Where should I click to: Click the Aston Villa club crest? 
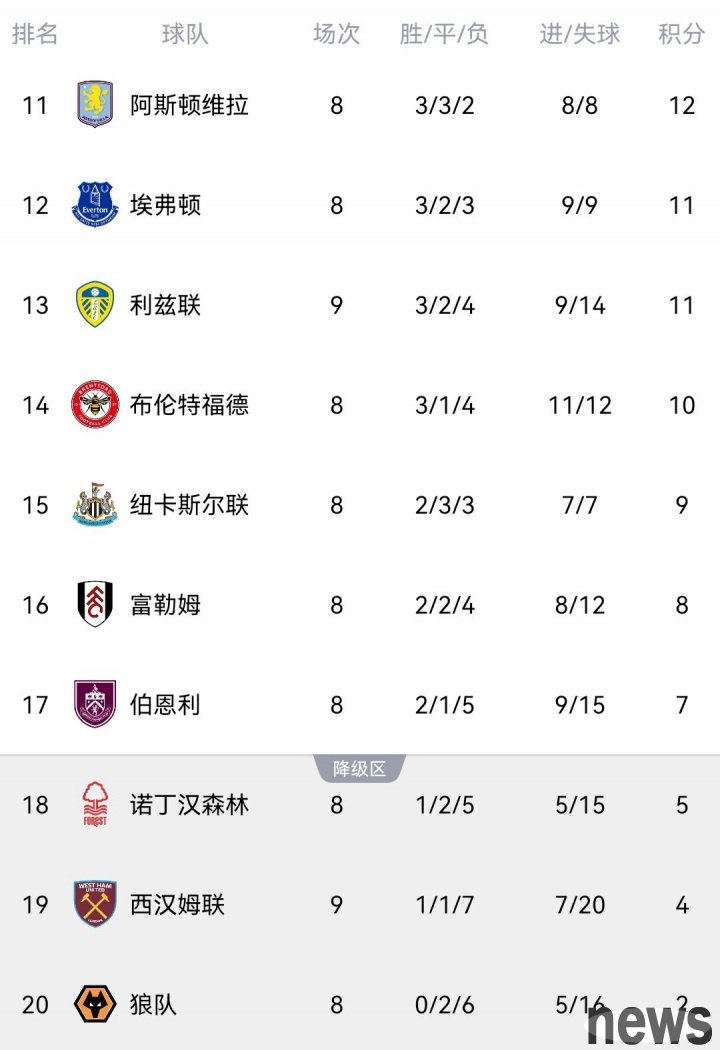95,105
